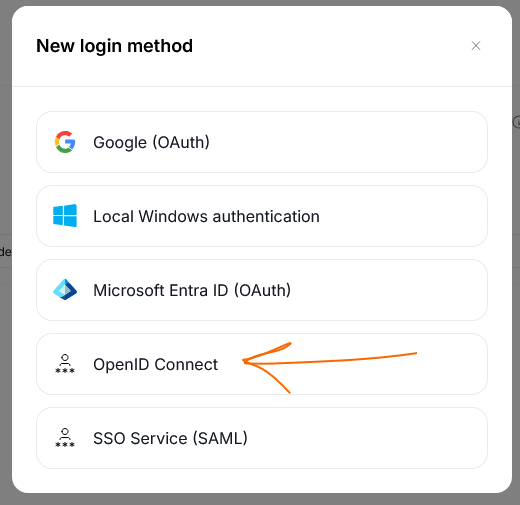520x505 pixels.
Task: Choose the OpenID Connect login method
Action: (x=262, y=364)
